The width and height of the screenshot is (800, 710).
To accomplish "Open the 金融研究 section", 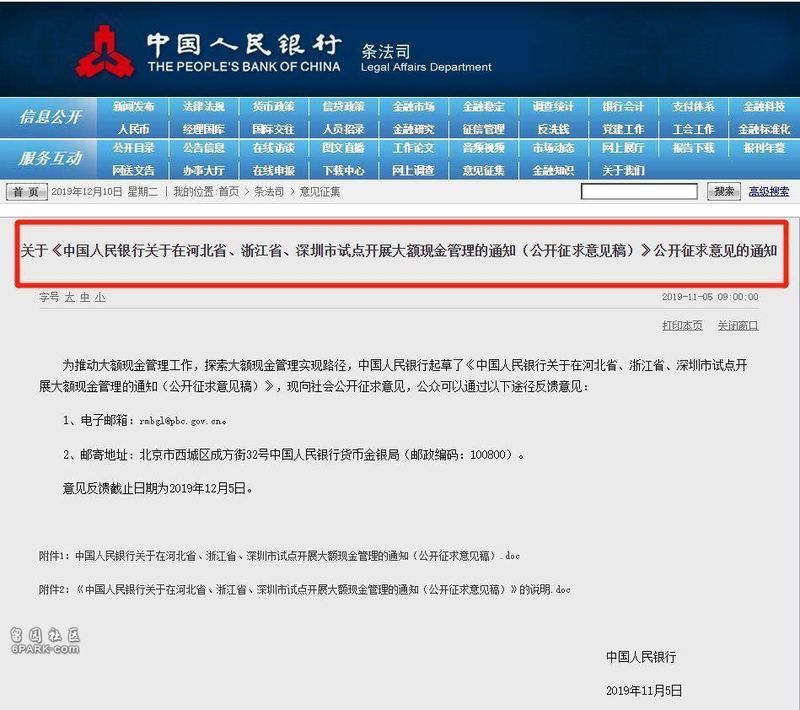I will [413, 129].
